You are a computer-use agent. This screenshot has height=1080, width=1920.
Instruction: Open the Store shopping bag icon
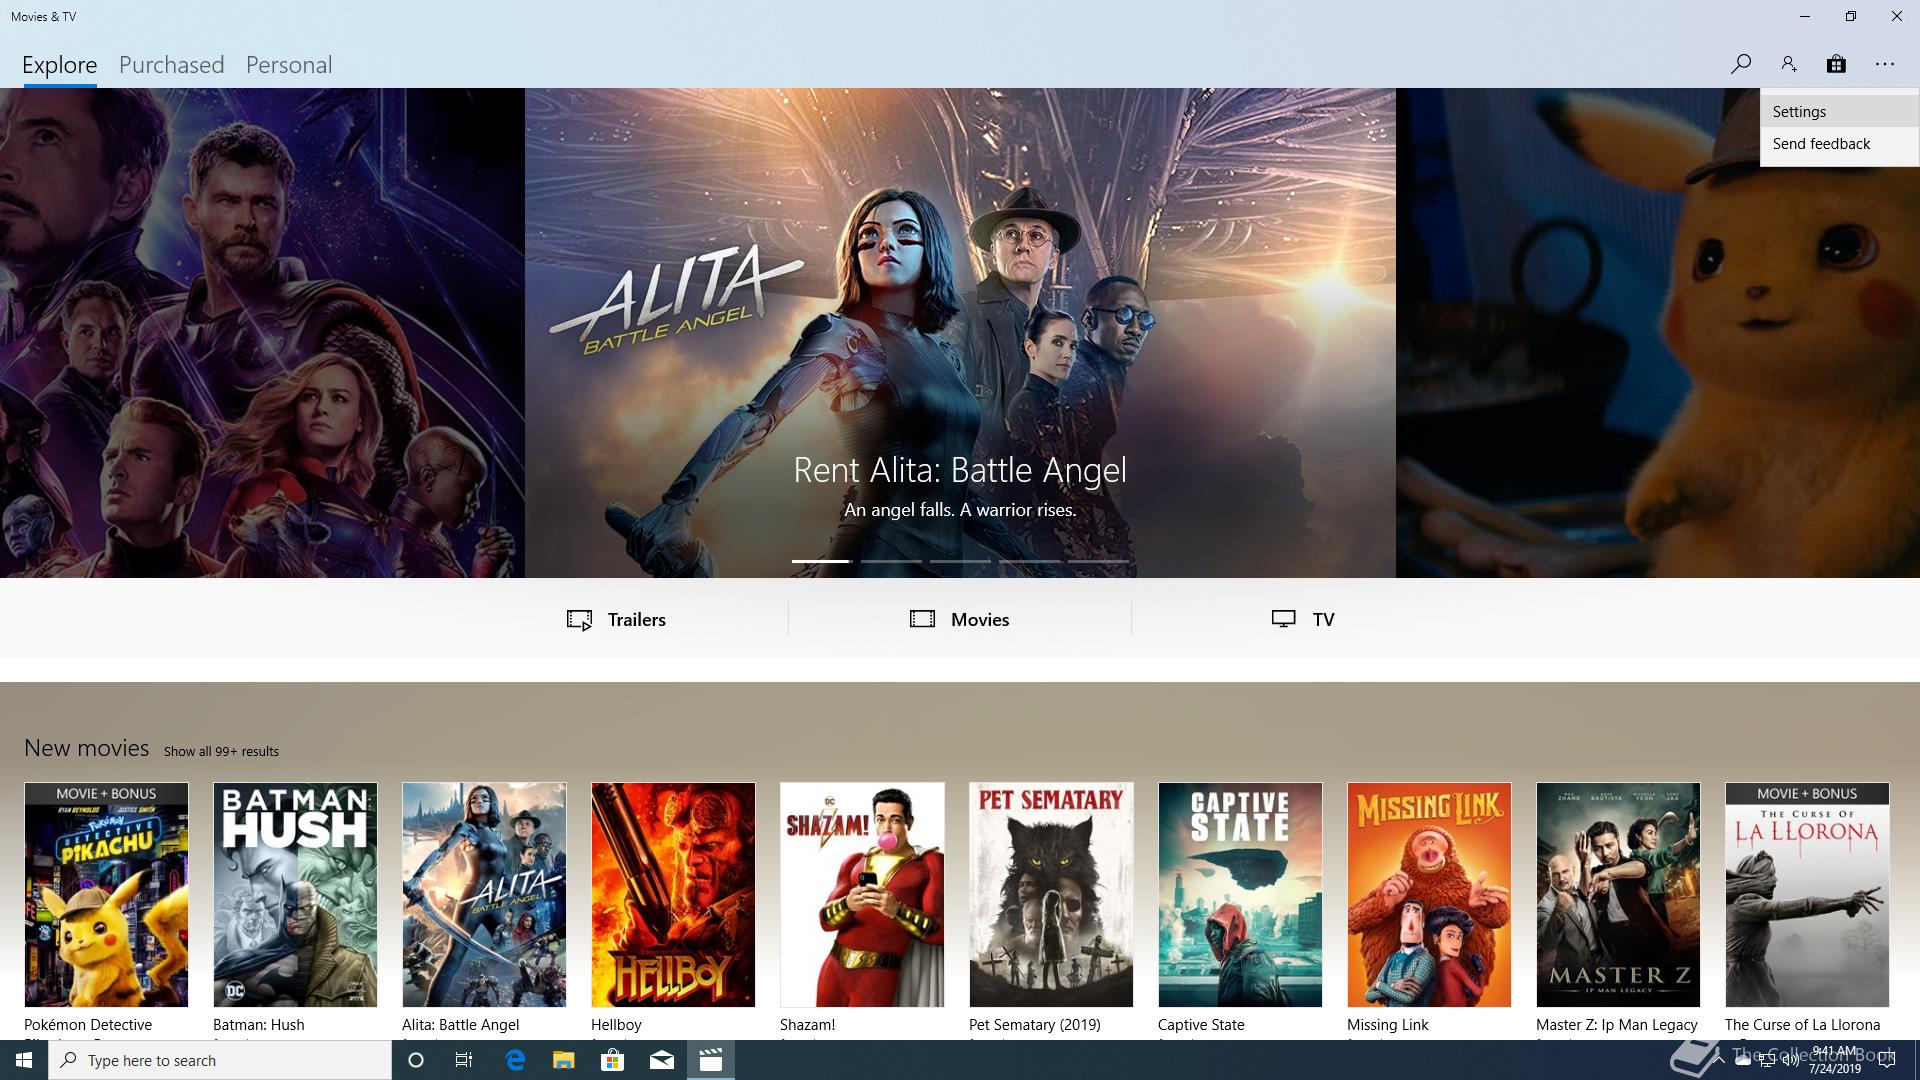tap(1836, 64)
